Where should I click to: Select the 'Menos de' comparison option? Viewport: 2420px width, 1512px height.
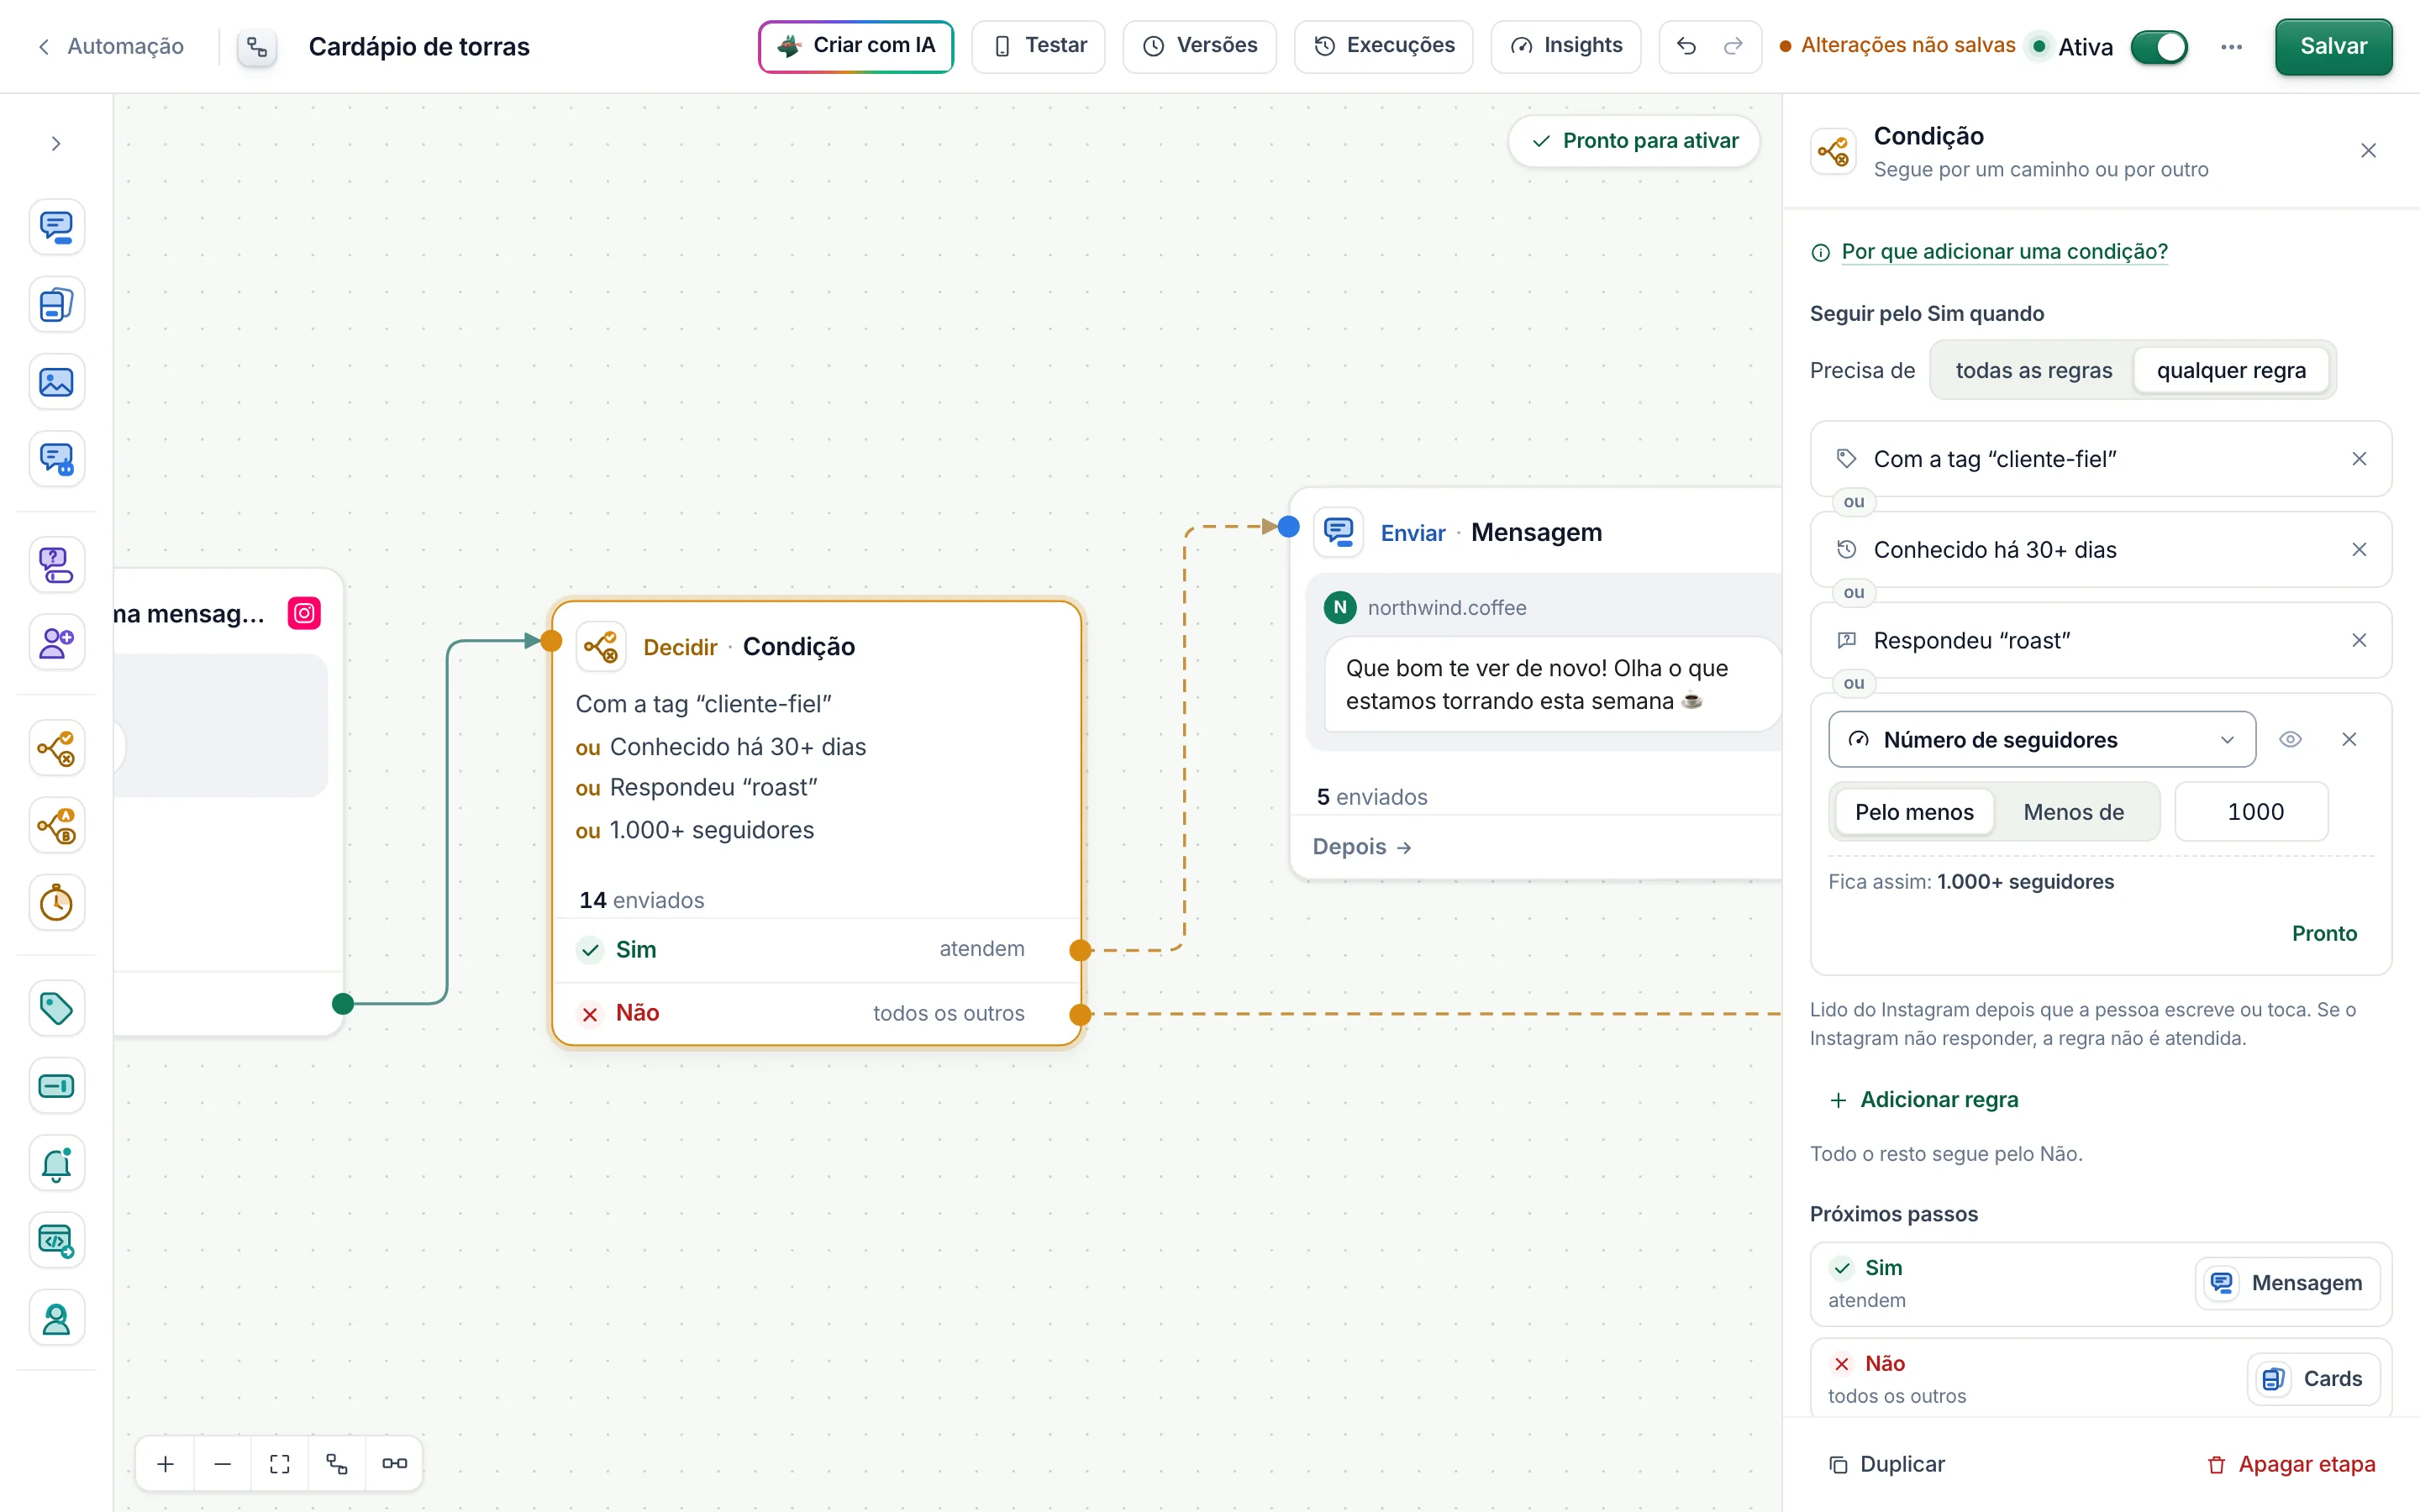point(2073,812)
